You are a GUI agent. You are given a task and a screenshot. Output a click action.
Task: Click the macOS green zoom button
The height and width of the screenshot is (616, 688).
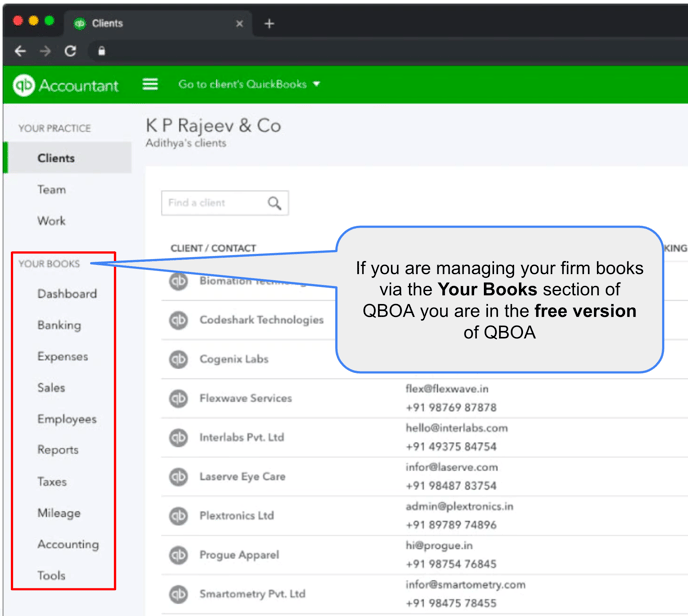49,21
